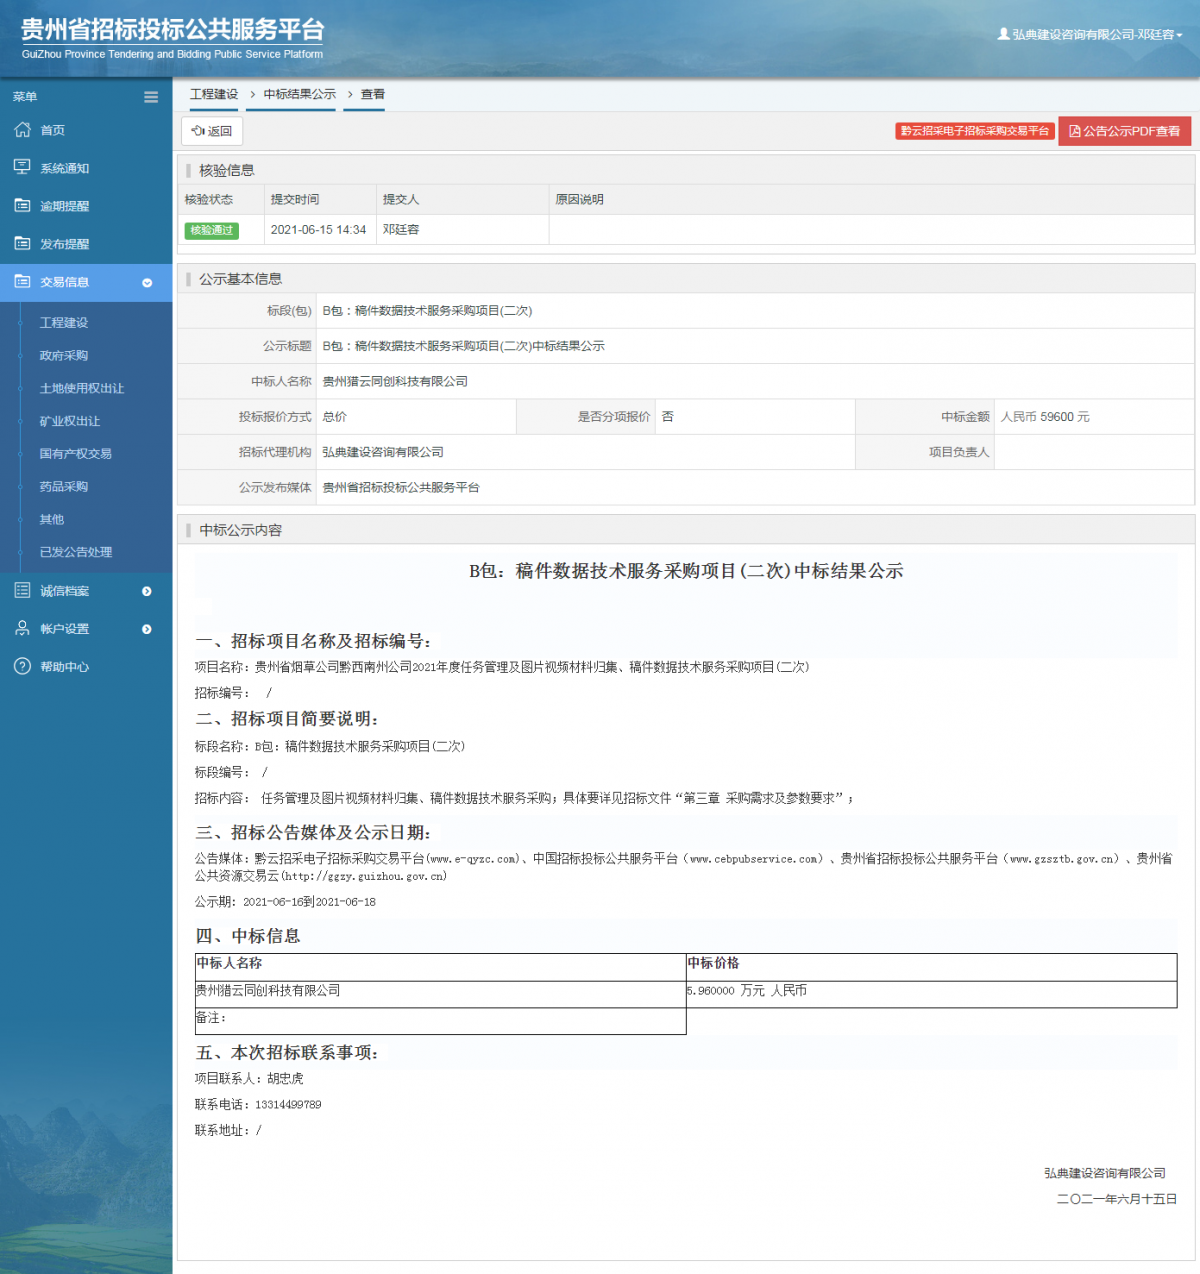Expand the 帐户设置 arrow
Screen dimensions: 1200x1274
click(147, 629)
